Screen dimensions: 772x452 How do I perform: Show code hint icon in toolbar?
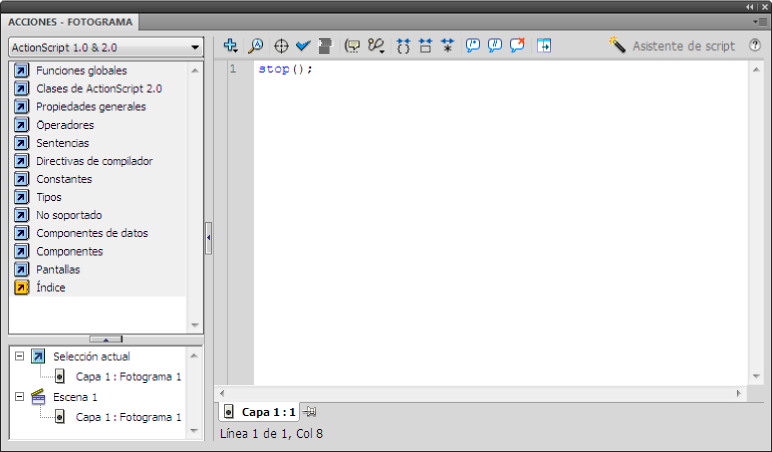point(352,46)
